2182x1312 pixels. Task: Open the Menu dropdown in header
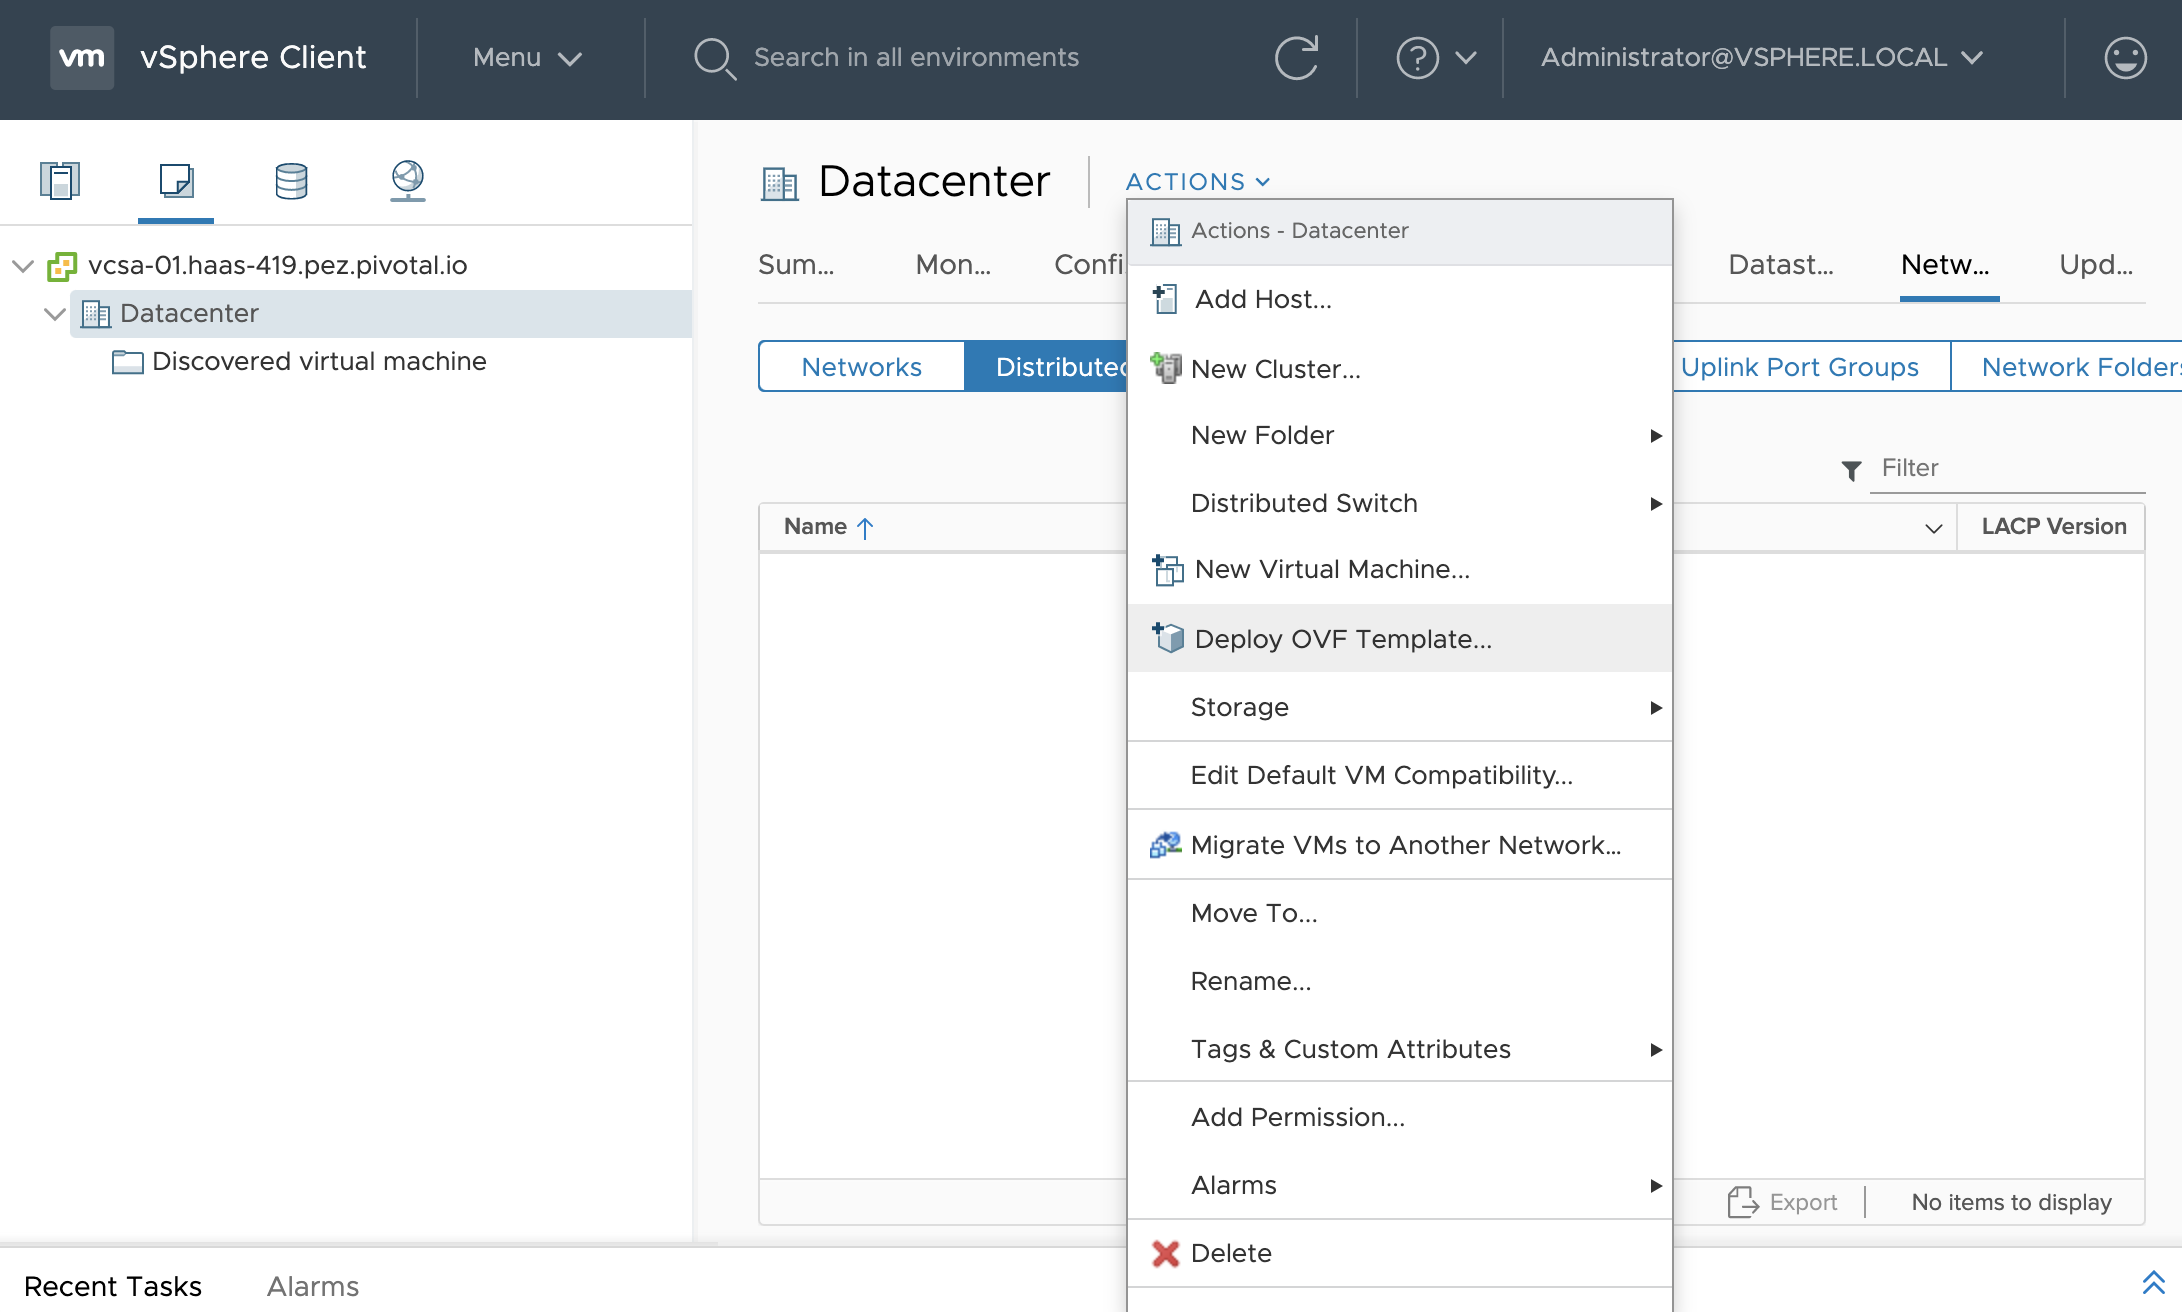point(526,58)
